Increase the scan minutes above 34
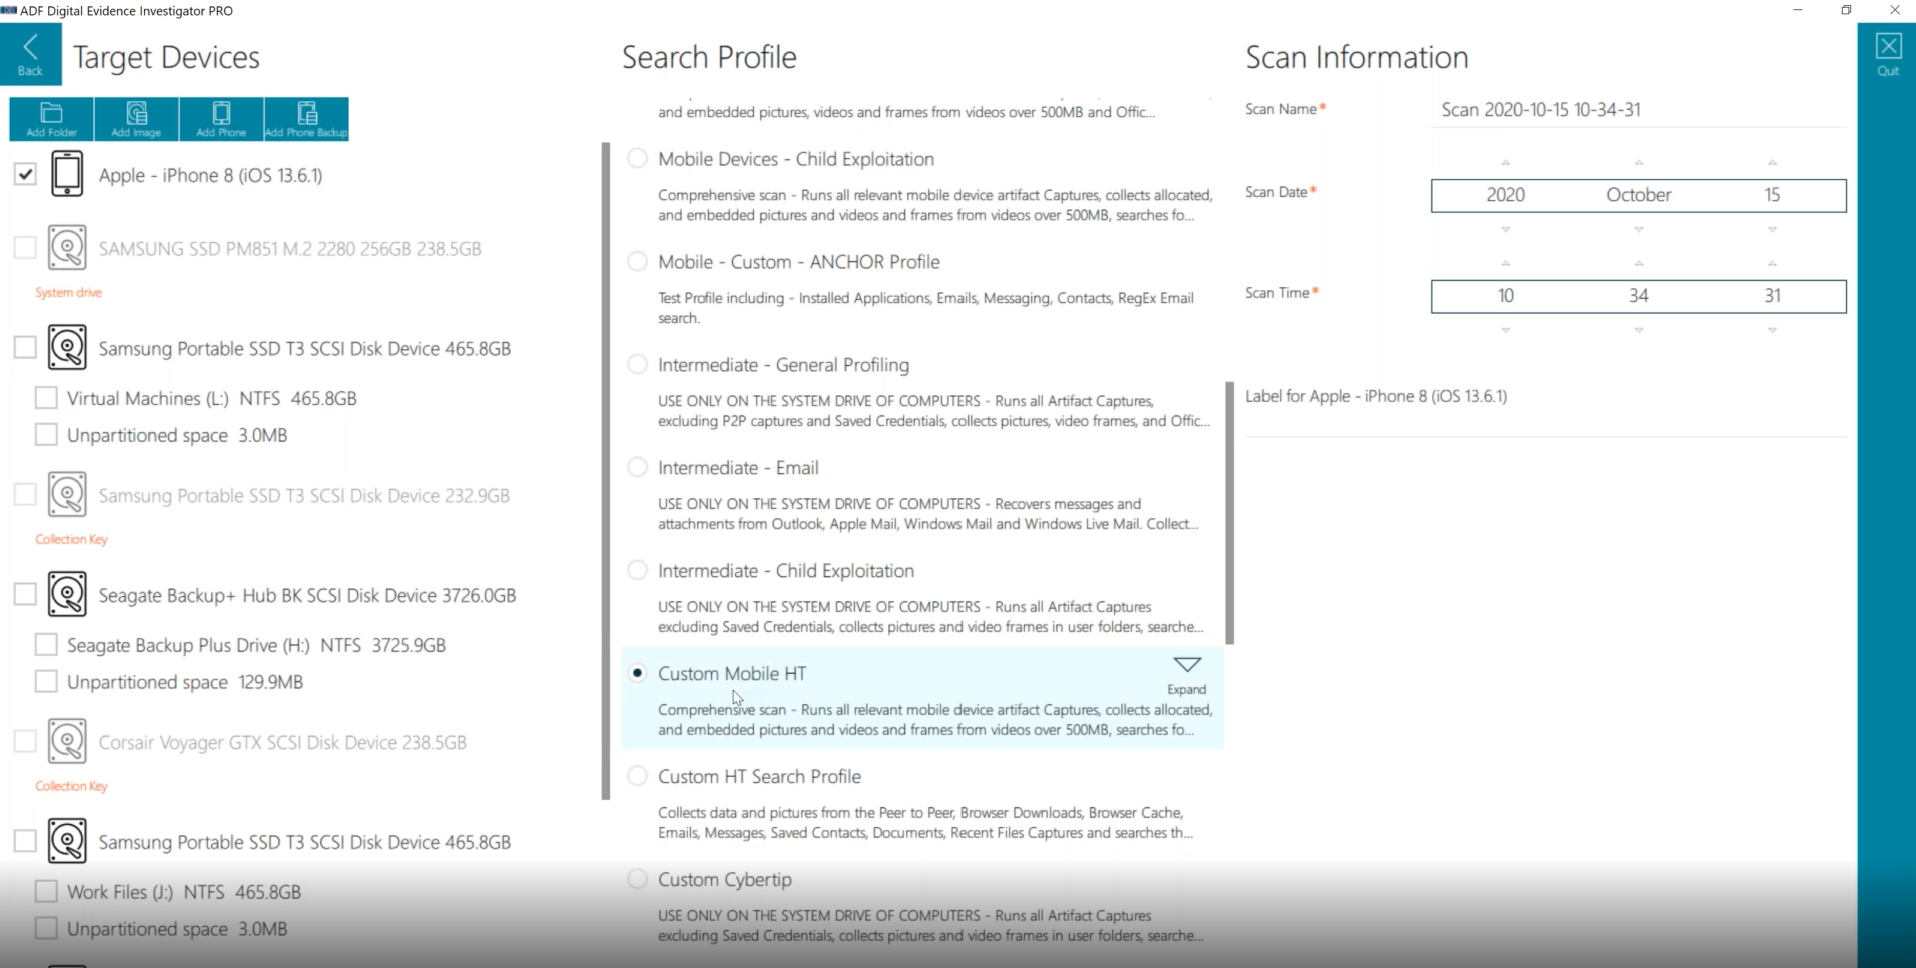The width and height of the screenshot is (1916, 968). tap(1638, 263)
